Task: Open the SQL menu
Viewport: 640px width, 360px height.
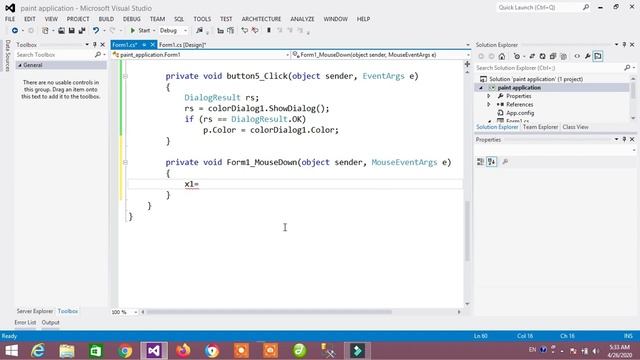Action: click(x=179, y=19)
